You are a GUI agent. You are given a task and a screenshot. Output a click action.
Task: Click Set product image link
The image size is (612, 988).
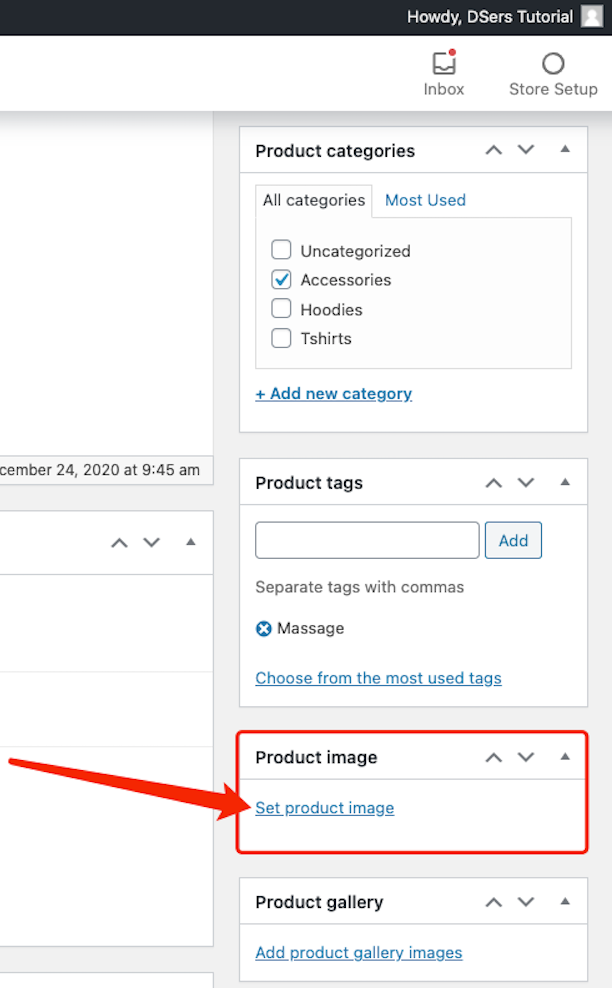click(325, 808)
